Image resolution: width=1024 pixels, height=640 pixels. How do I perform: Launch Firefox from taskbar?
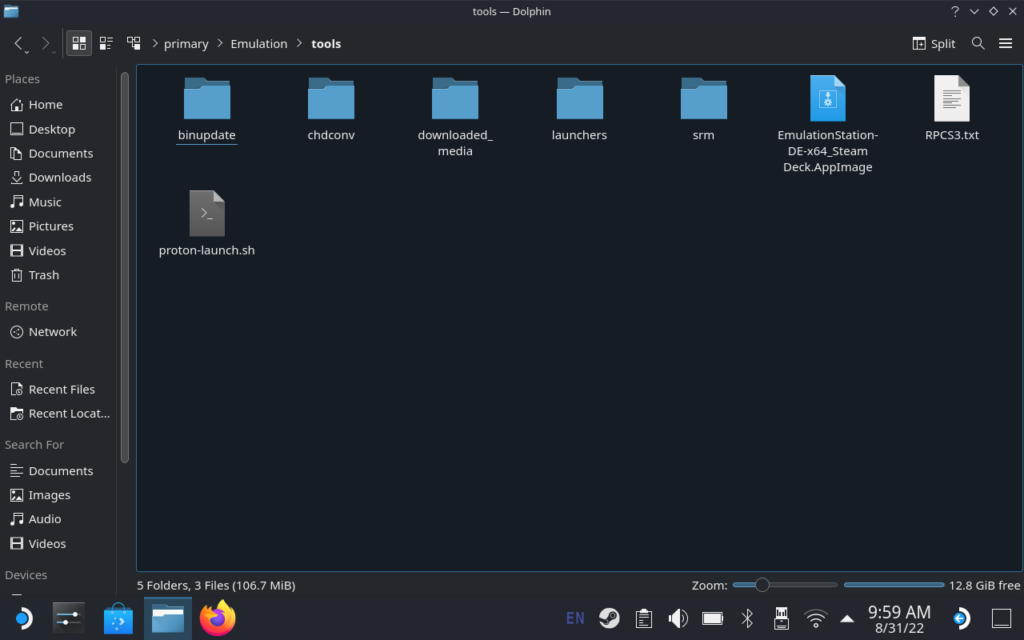click(x=217, y=618)
